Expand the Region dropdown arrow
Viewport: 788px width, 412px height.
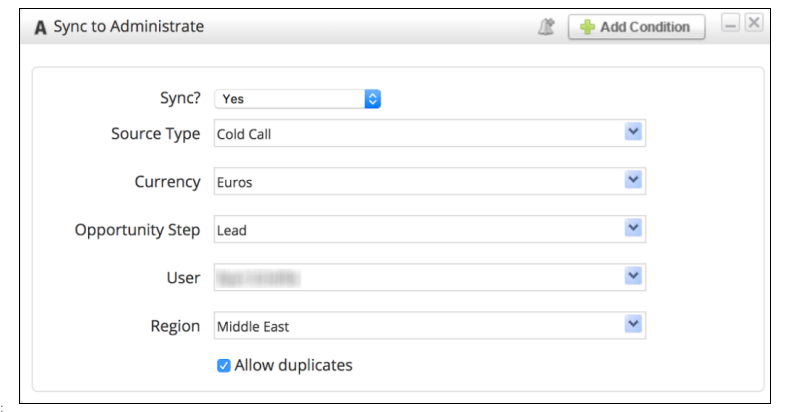[x=633, y=324]
